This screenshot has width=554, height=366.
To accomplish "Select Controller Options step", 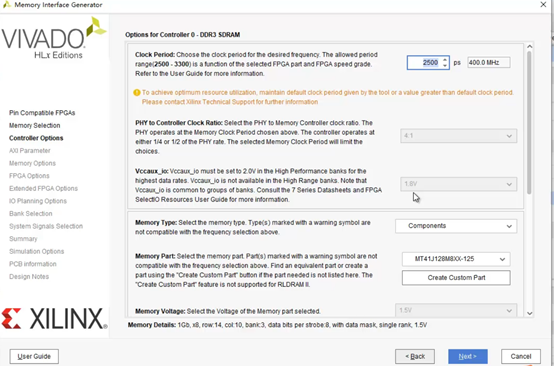I will pos(36,138).
